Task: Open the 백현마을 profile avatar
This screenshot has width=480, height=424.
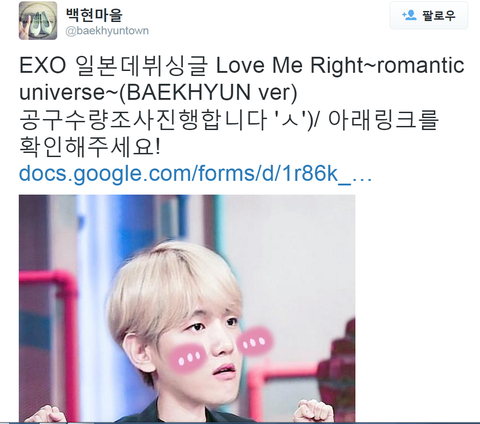Action: 38,21
